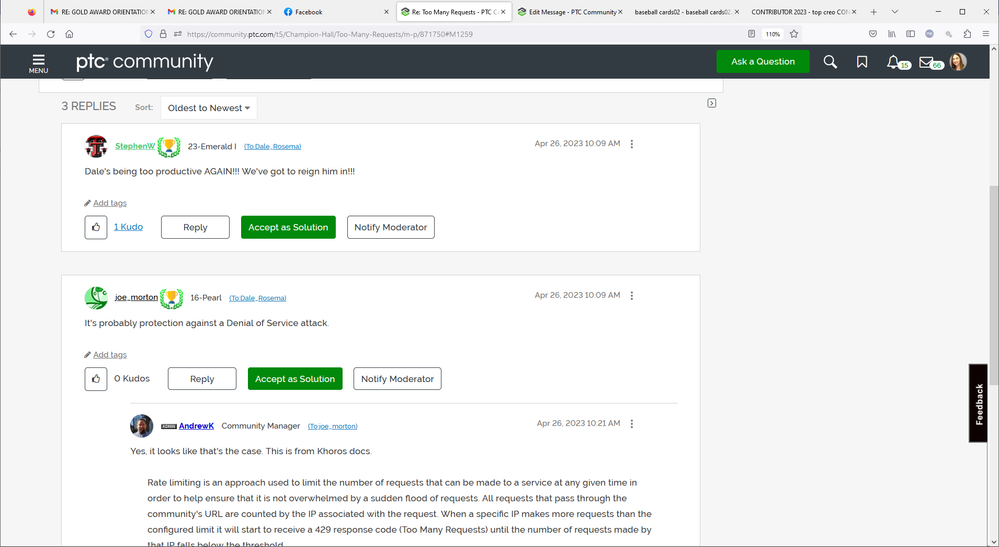Follow 'To:Dale_Rosema' link in joe_morton's reply

pyautogui.click(x=257, y=298)
